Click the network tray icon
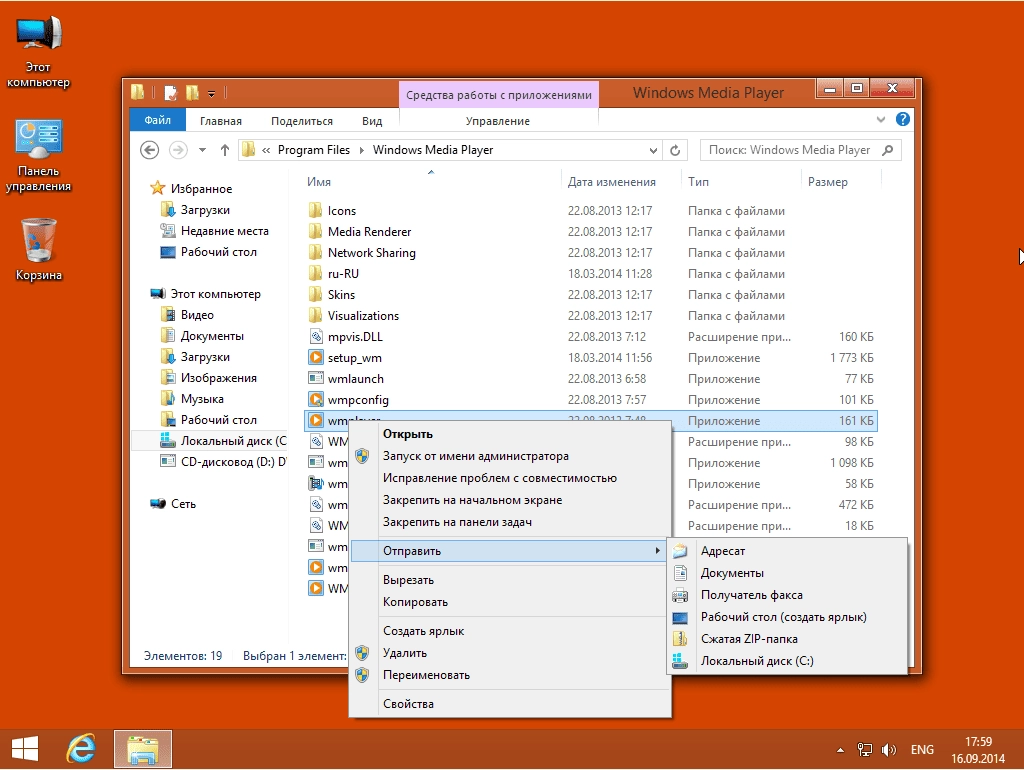1024x770 pixels. point(865,750)
